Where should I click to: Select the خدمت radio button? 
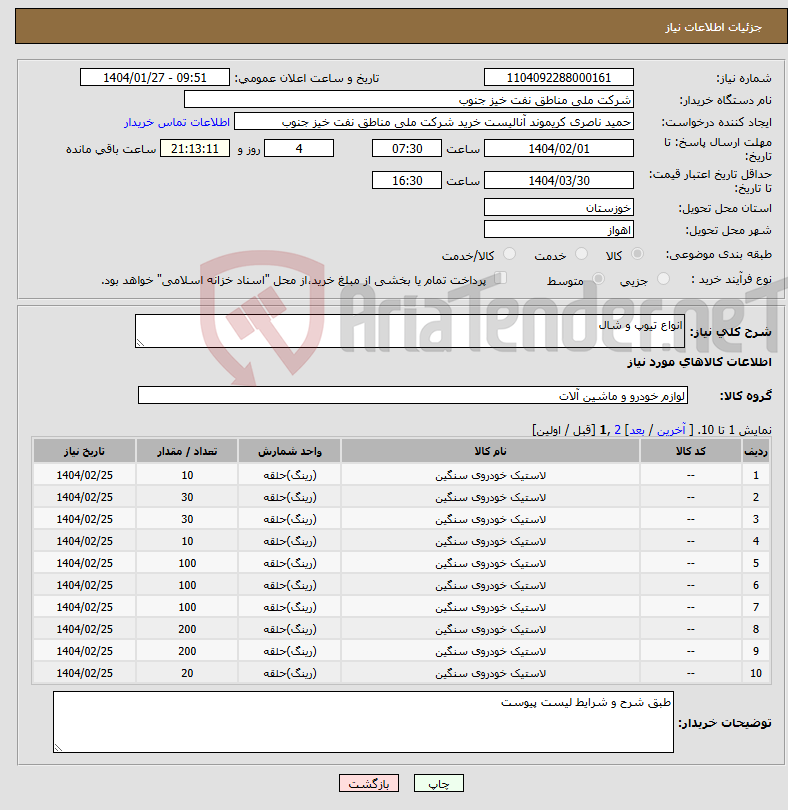[x=581, y=254]
